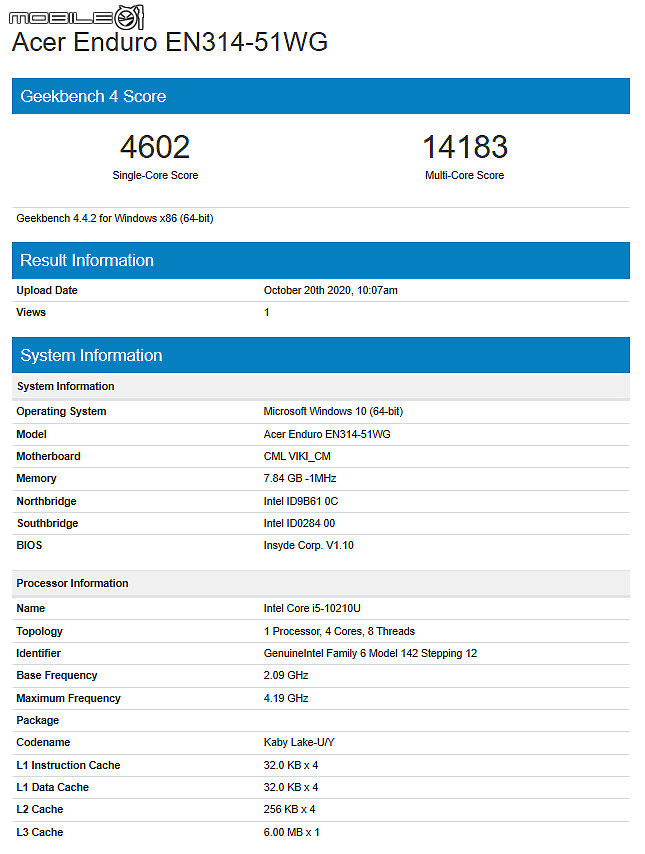Click the L3 Cache label
The width and height of the screenshot is (645, 854).
pos(40,832)
